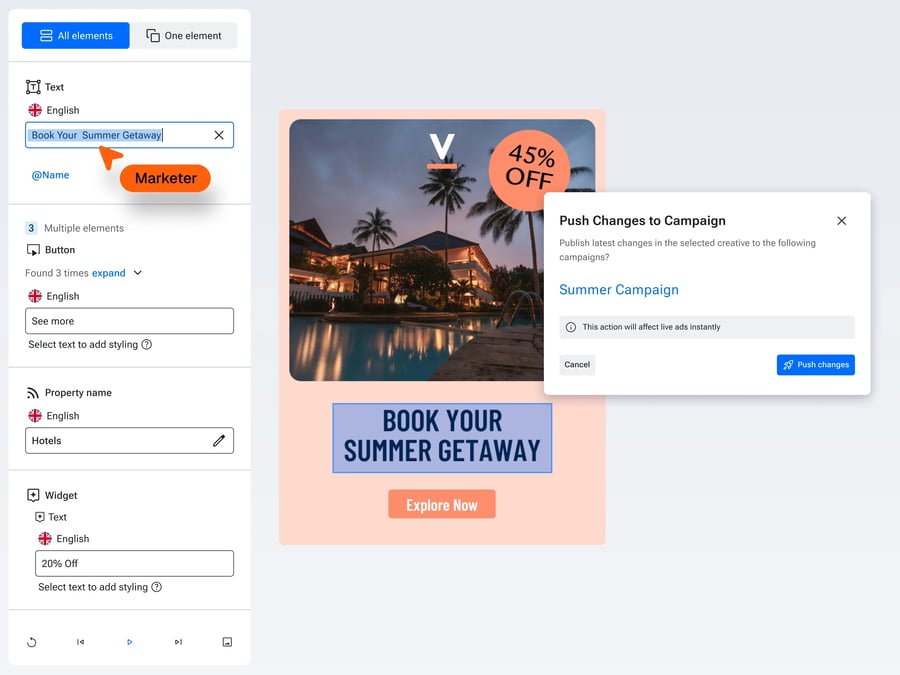The height and width of the screenshot is (675, 900).
Task: Click help icon beside widget styling hint
Action: (157, 587)
